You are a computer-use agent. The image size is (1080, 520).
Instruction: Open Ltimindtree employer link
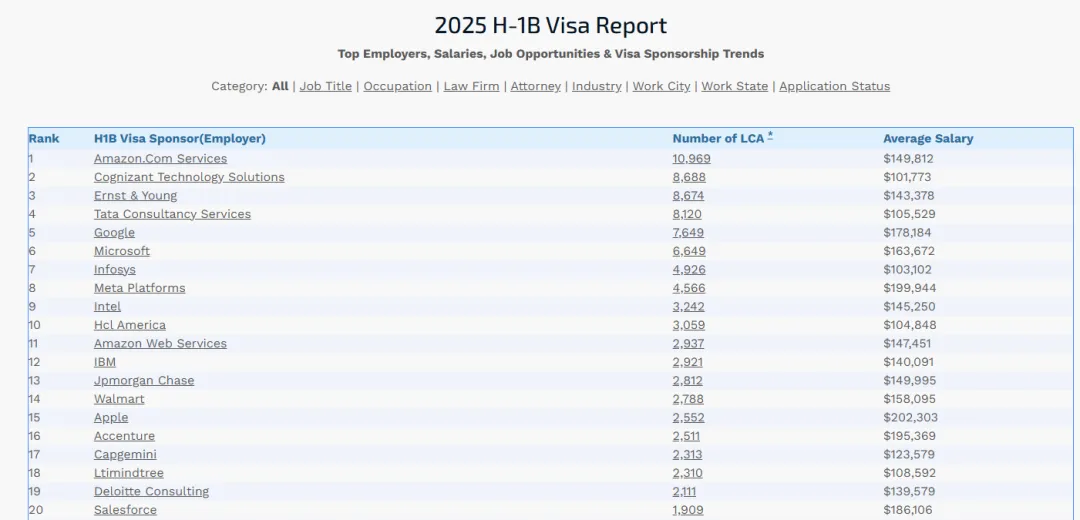(x=129, y=473)
